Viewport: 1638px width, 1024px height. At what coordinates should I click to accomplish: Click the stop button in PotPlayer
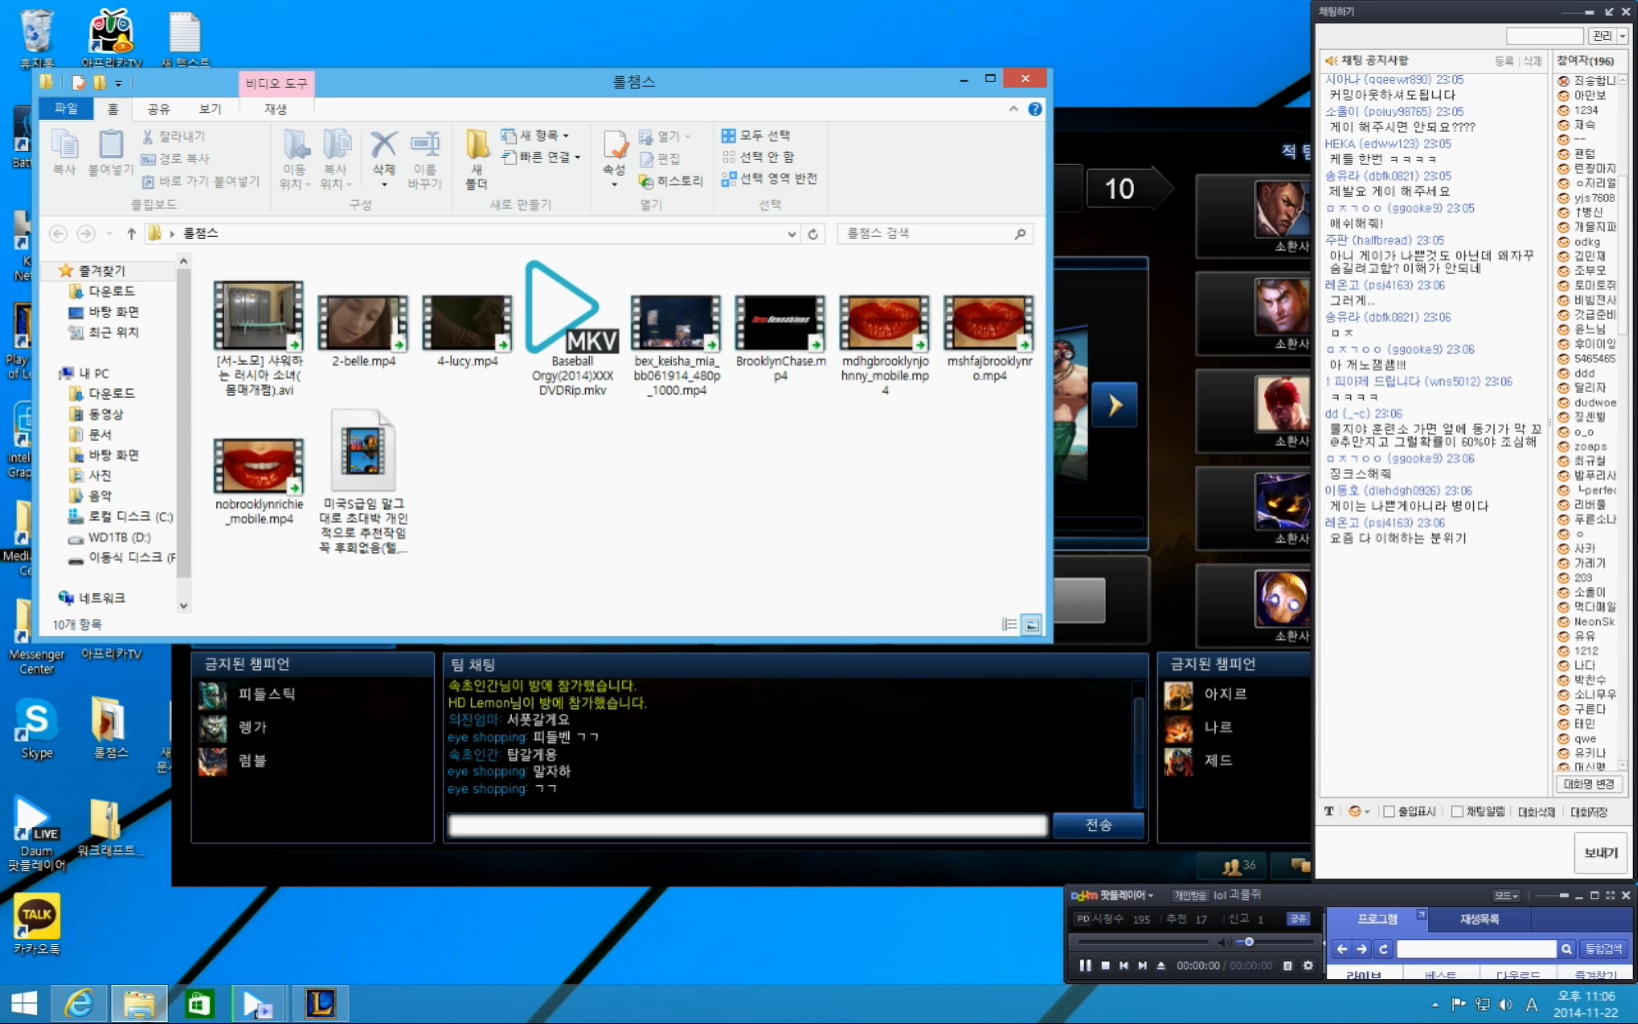1105,966
